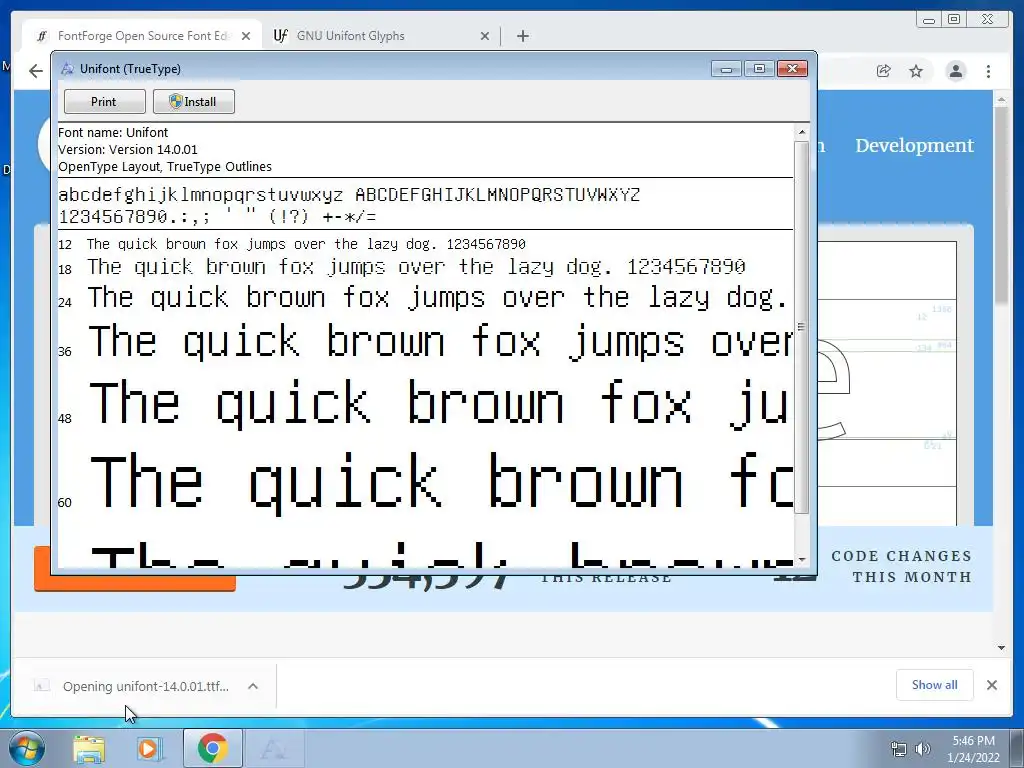1024x768 pixels.
Task: Open Development link on FontForge page
Action: coord(914,145)
